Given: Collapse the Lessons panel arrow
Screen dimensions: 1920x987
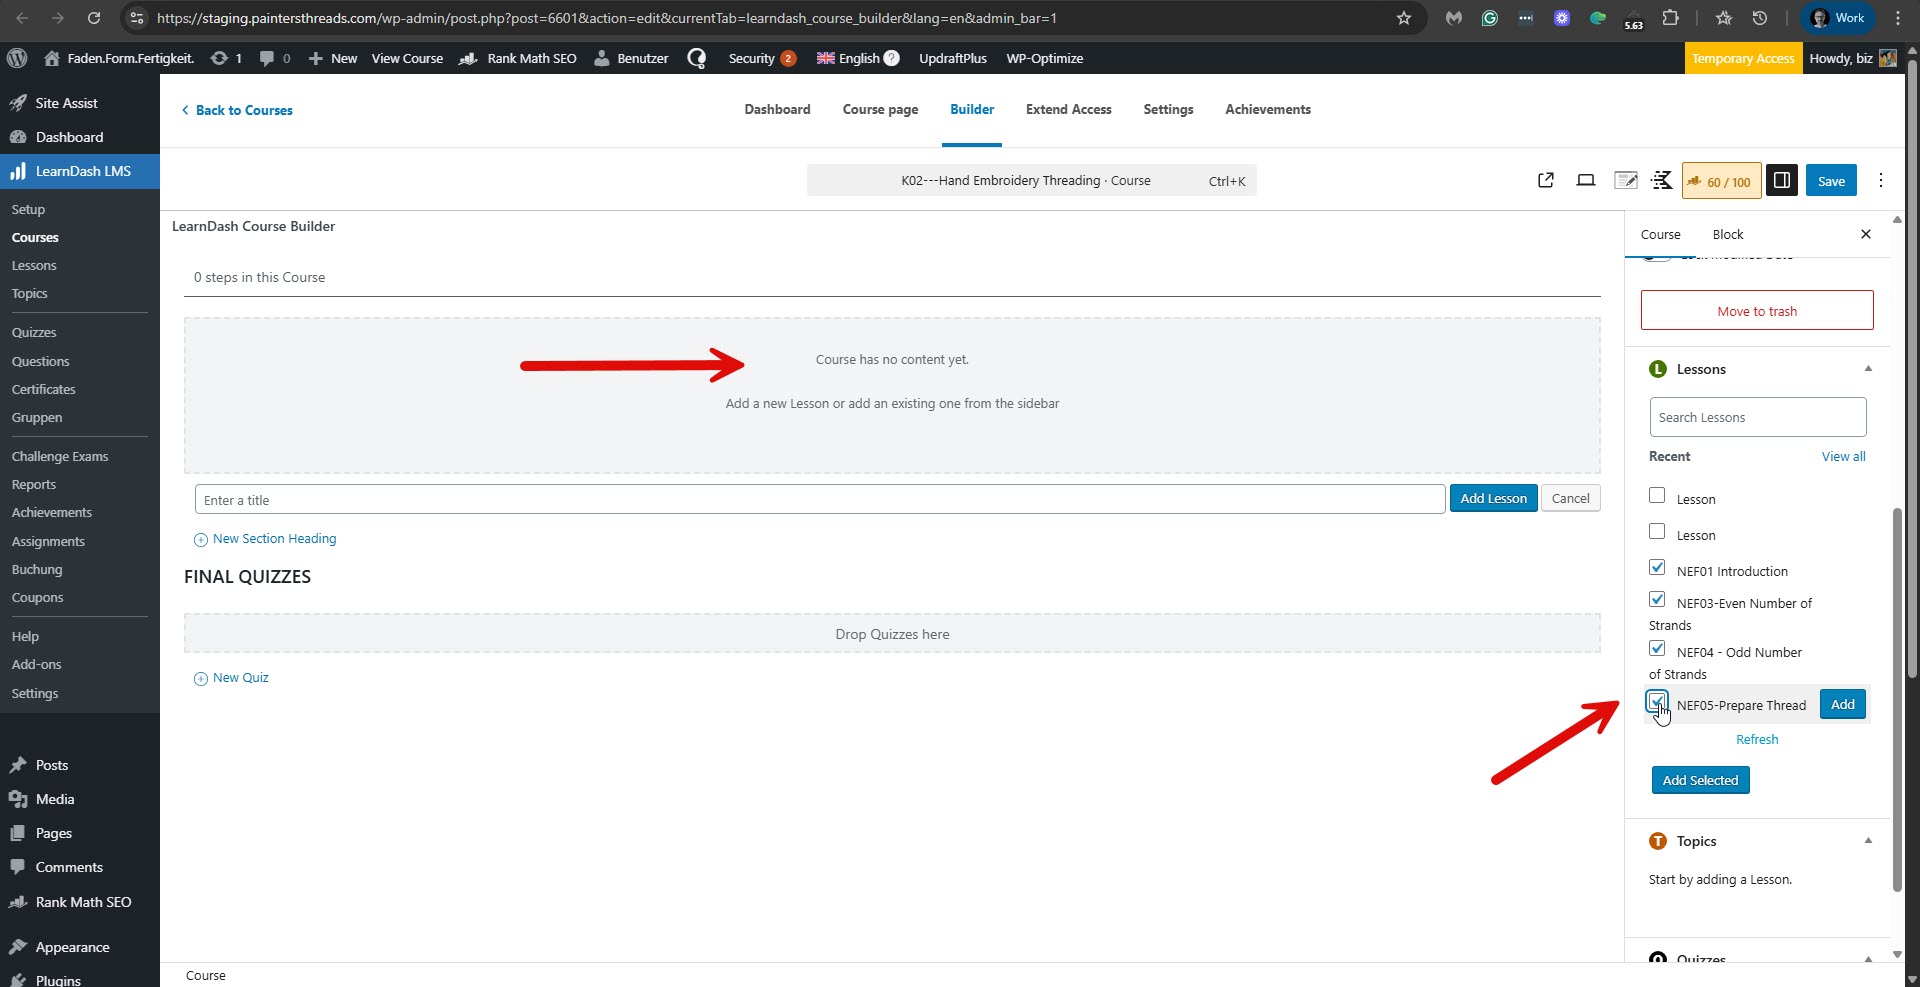Looking at the screenshot, I should [x=1867, y=369].
